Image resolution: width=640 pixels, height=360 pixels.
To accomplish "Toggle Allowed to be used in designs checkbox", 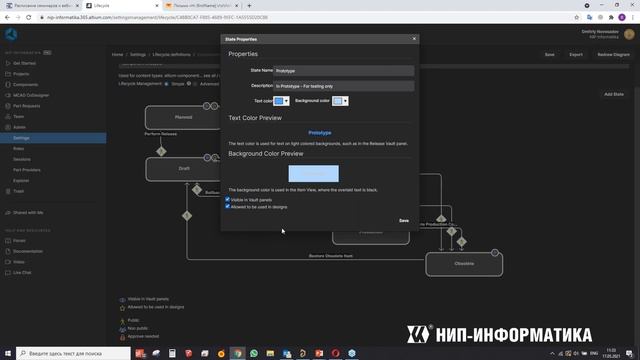I will click(x=227, y=207).
